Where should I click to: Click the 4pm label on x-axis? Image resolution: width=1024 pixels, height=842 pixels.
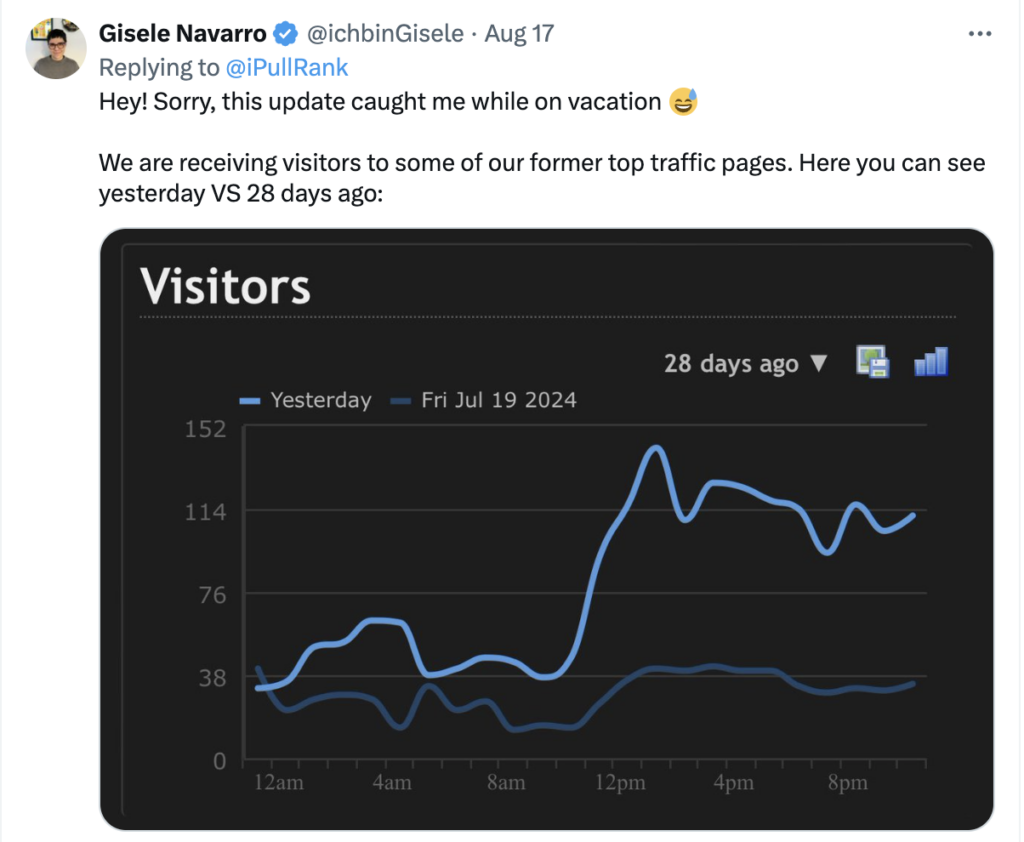[733, 783]
